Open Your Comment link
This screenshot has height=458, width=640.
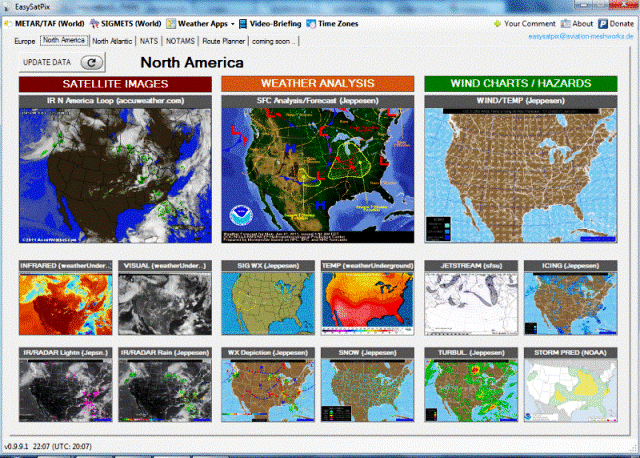click(x=530, y=24)
